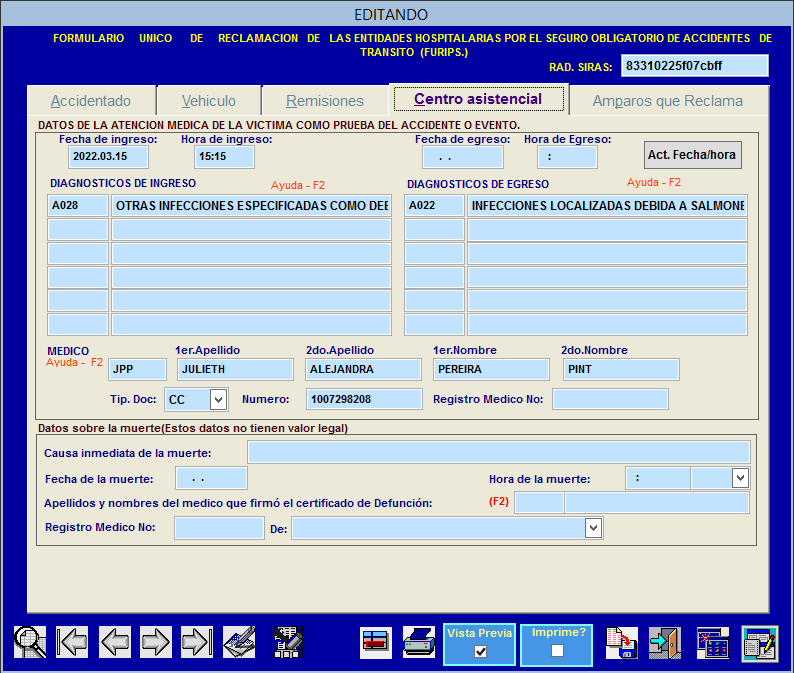The width and height of the screenshot is (794, 673).
Task: Go to the previous record arrow
Action: [x=114, y=642]
